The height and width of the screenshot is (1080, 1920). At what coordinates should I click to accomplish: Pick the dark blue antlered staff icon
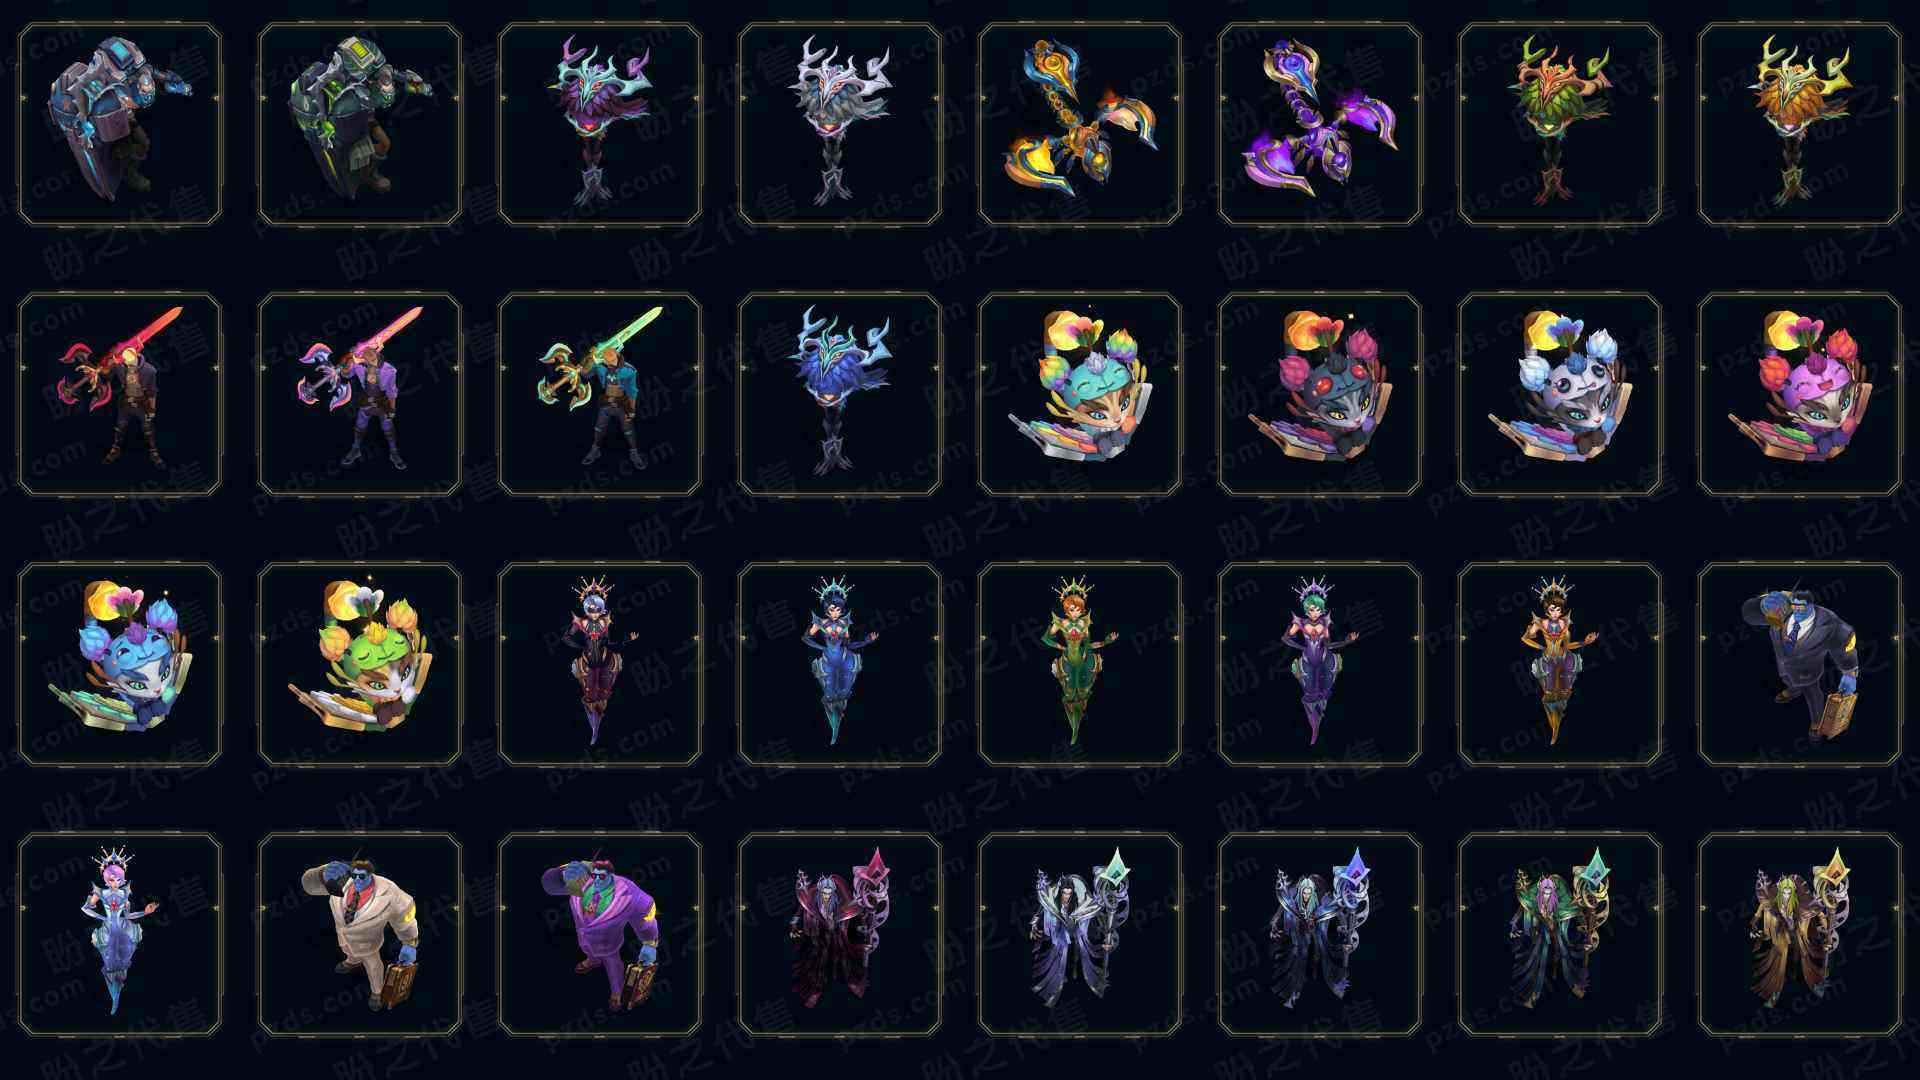tap(840, 394)
